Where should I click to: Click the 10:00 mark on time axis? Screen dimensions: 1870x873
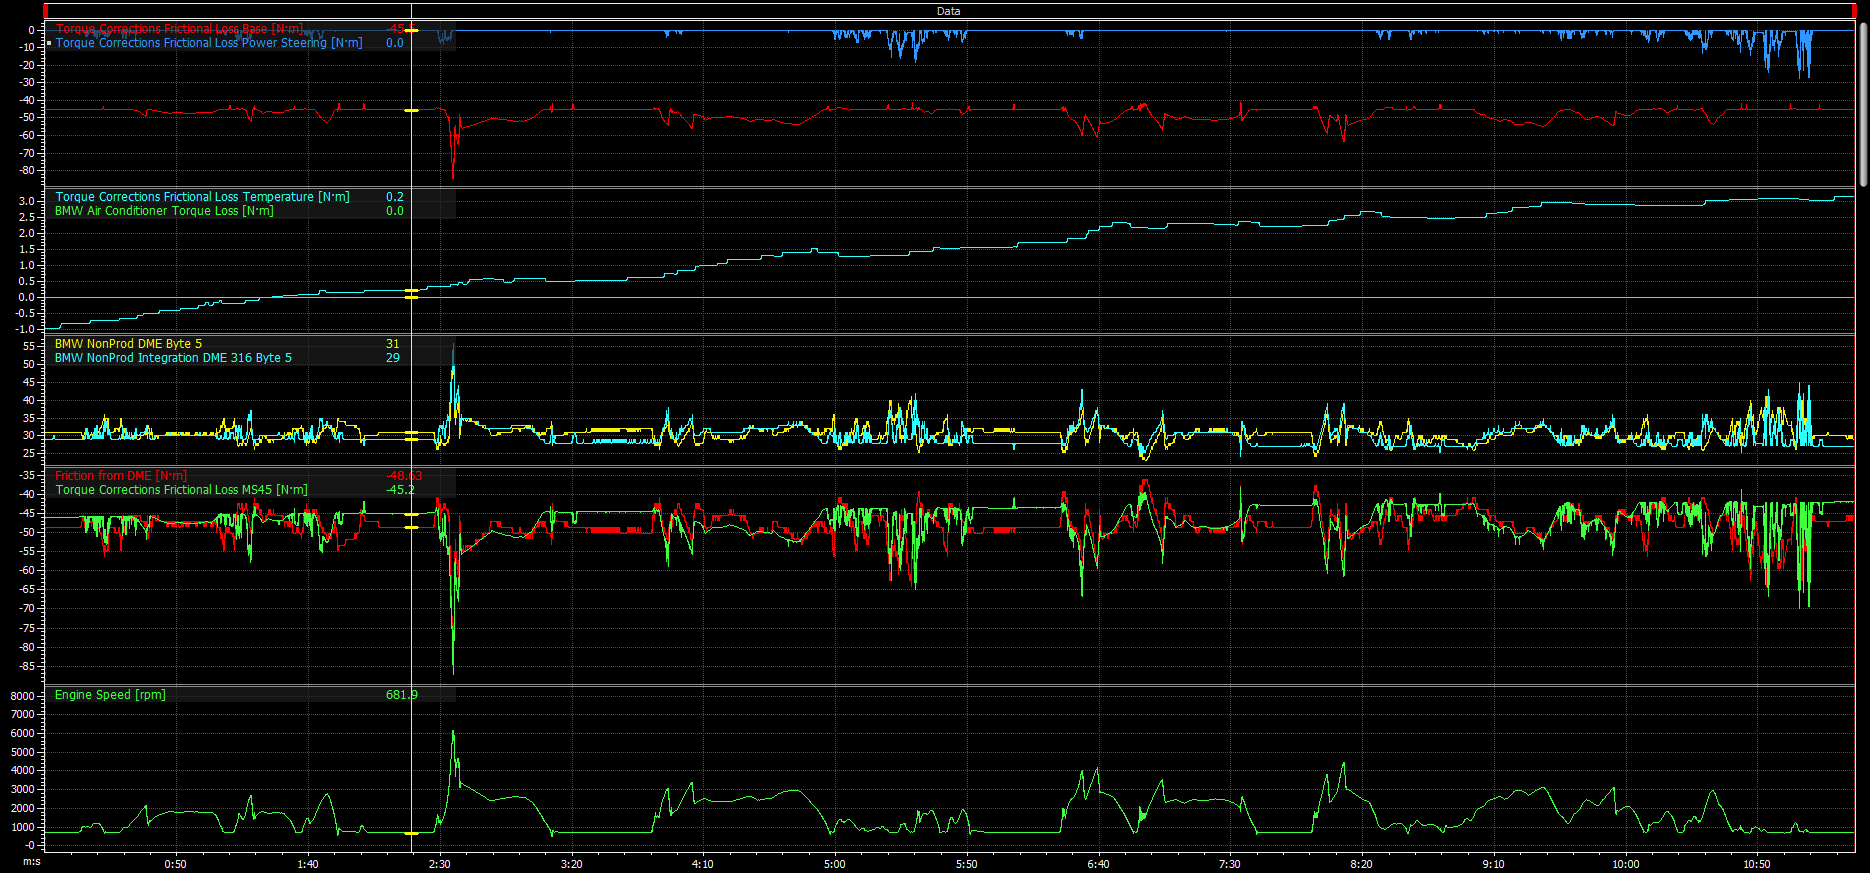pos(1625,864)
